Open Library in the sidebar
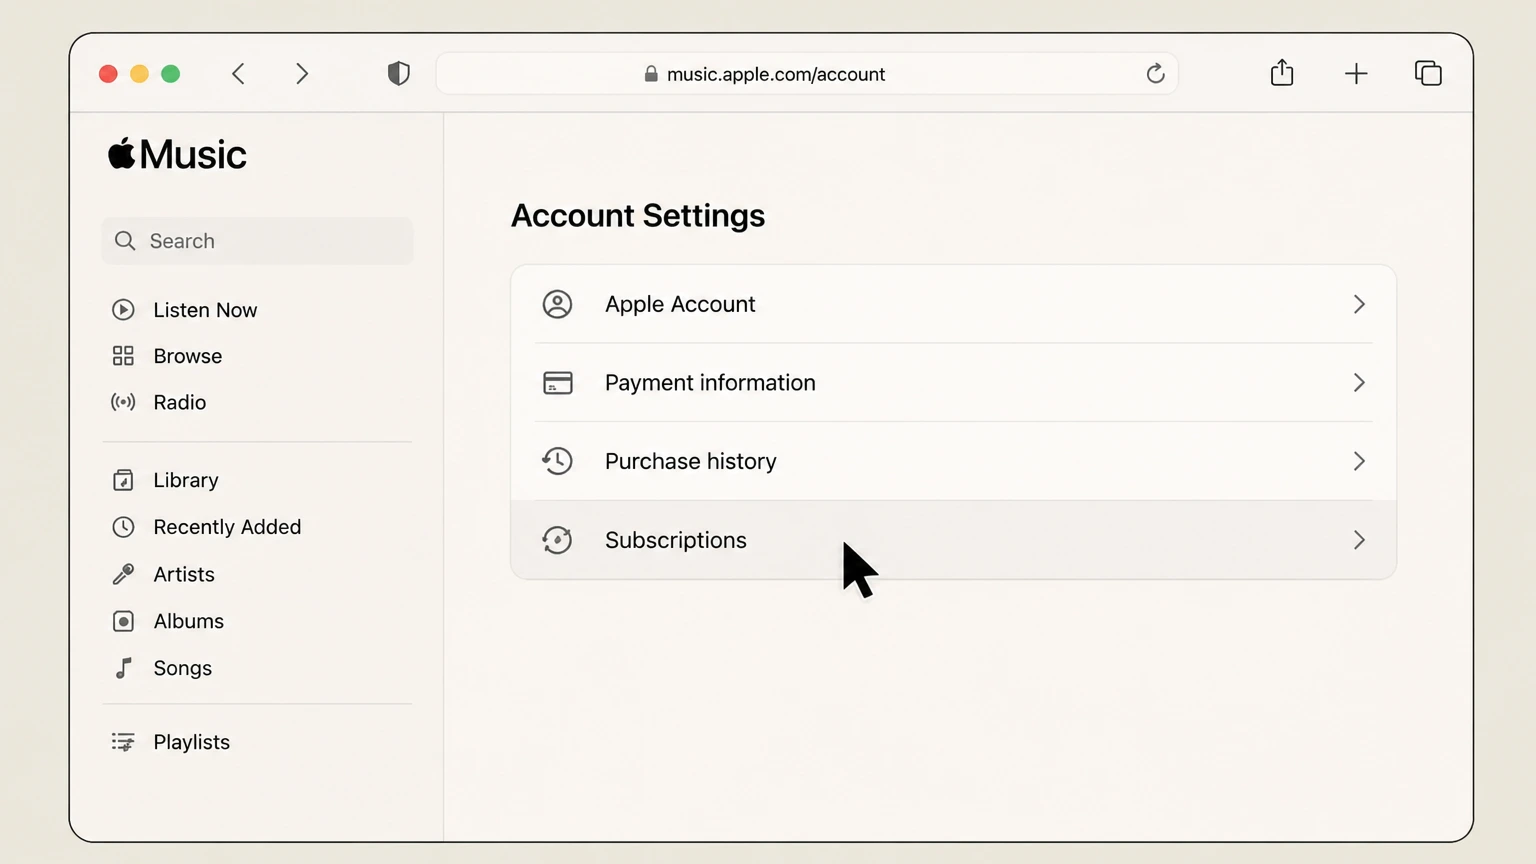This screenshot has height=864, width=1536. (x=186, y=480)
